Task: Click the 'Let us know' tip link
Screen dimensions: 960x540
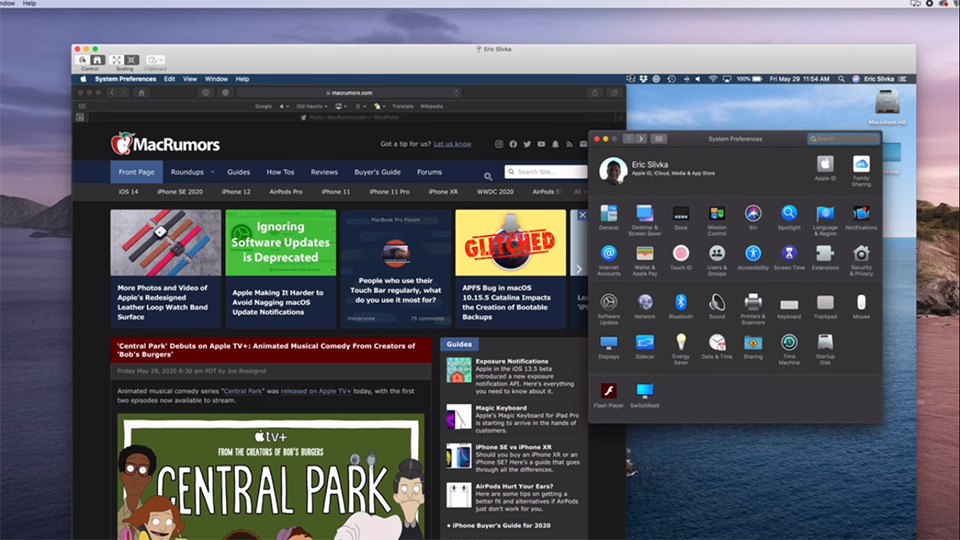Action: (452, 144)
